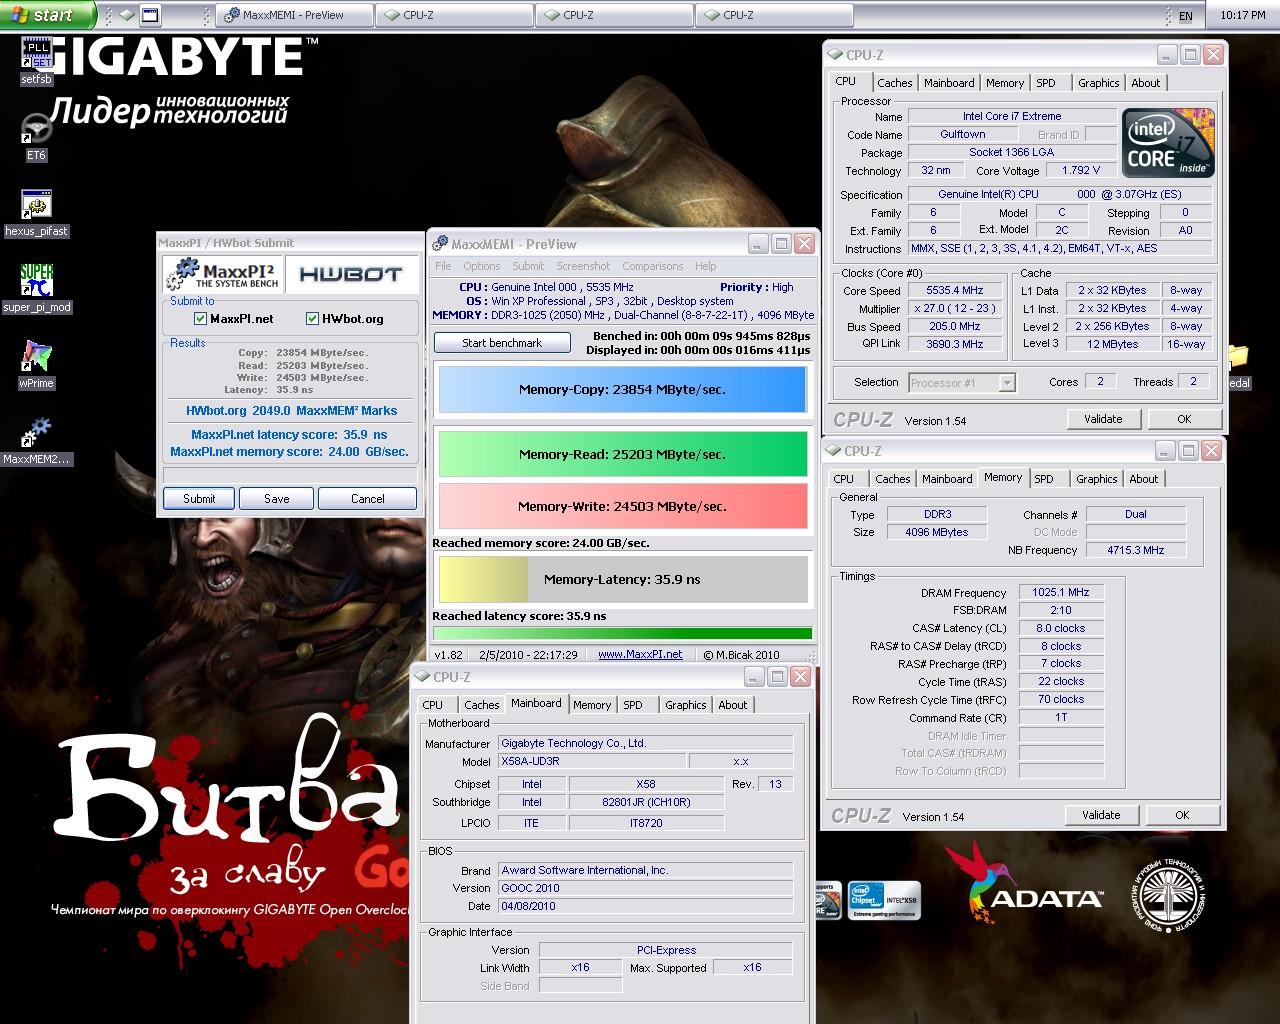Click the 10:17 PM system clock
The height and width of the screenshot is (1024, 1280).
click(x=1243, y=15)
